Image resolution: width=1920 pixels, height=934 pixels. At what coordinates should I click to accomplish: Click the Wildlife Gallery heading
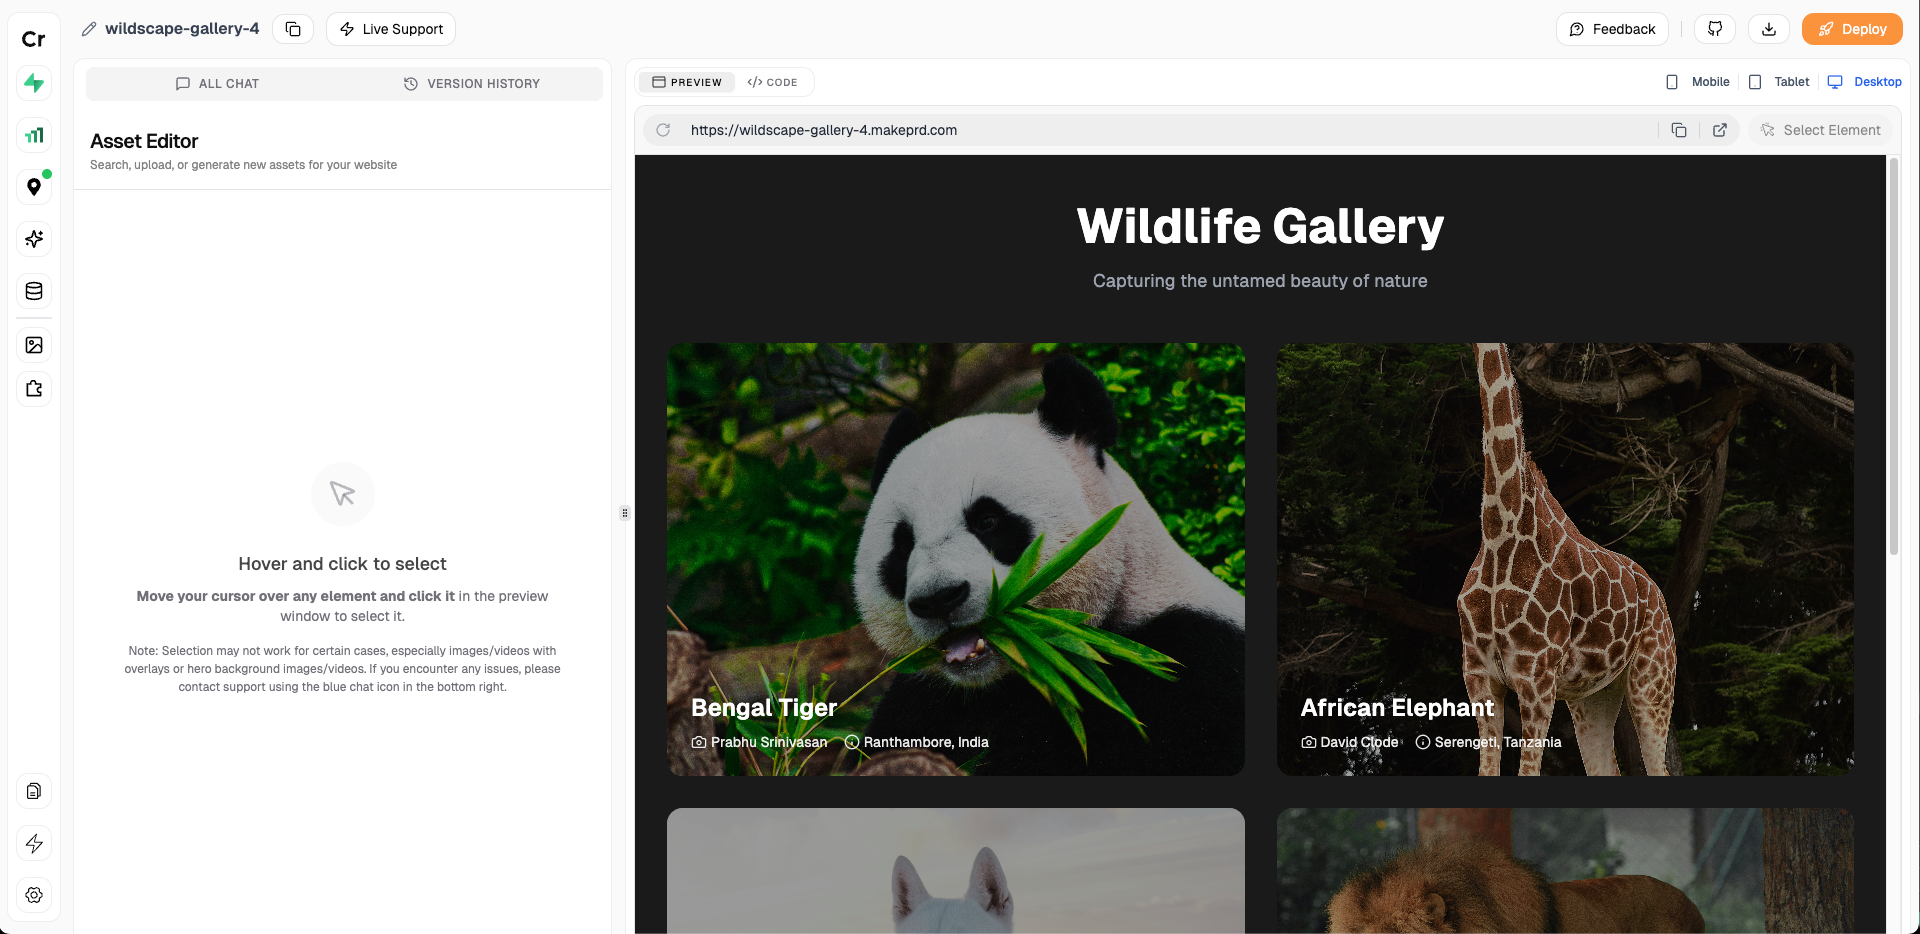point(1260,227)
